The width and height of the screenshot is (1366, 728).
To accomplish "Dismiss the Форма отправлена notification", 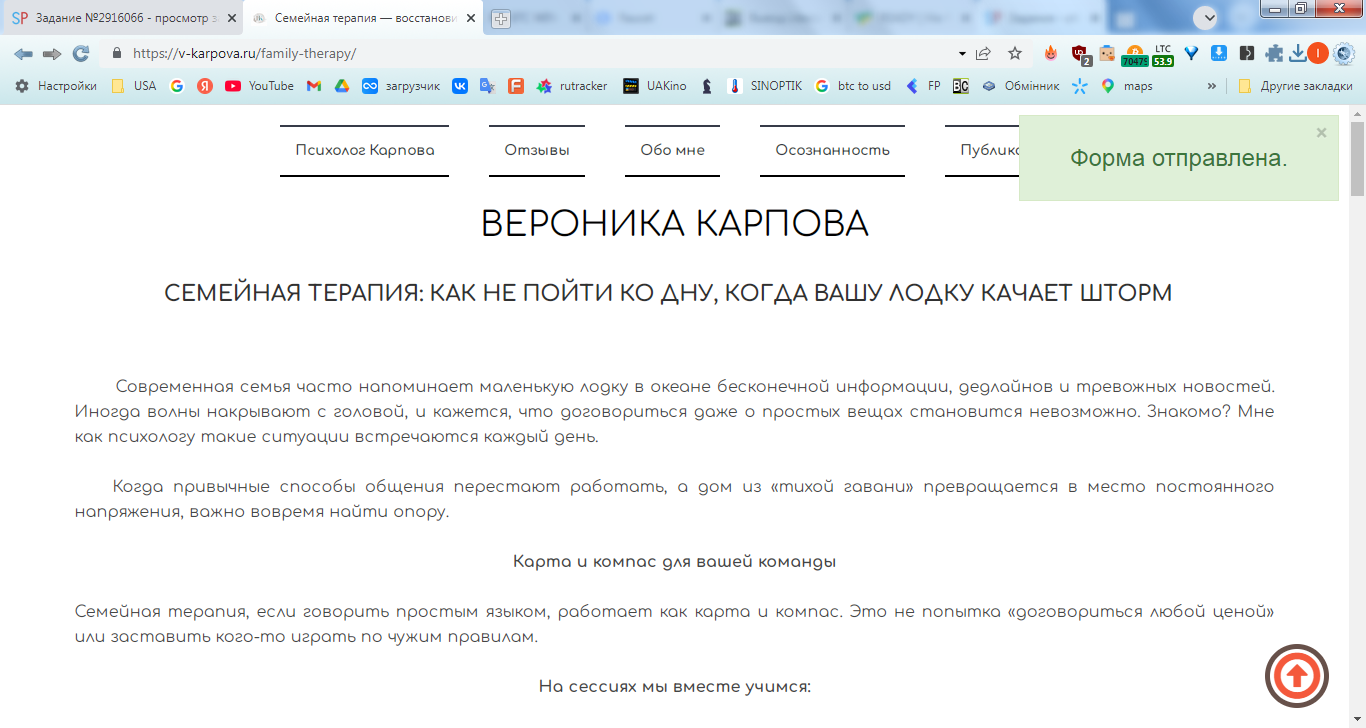I will [x=1321, y=132].
